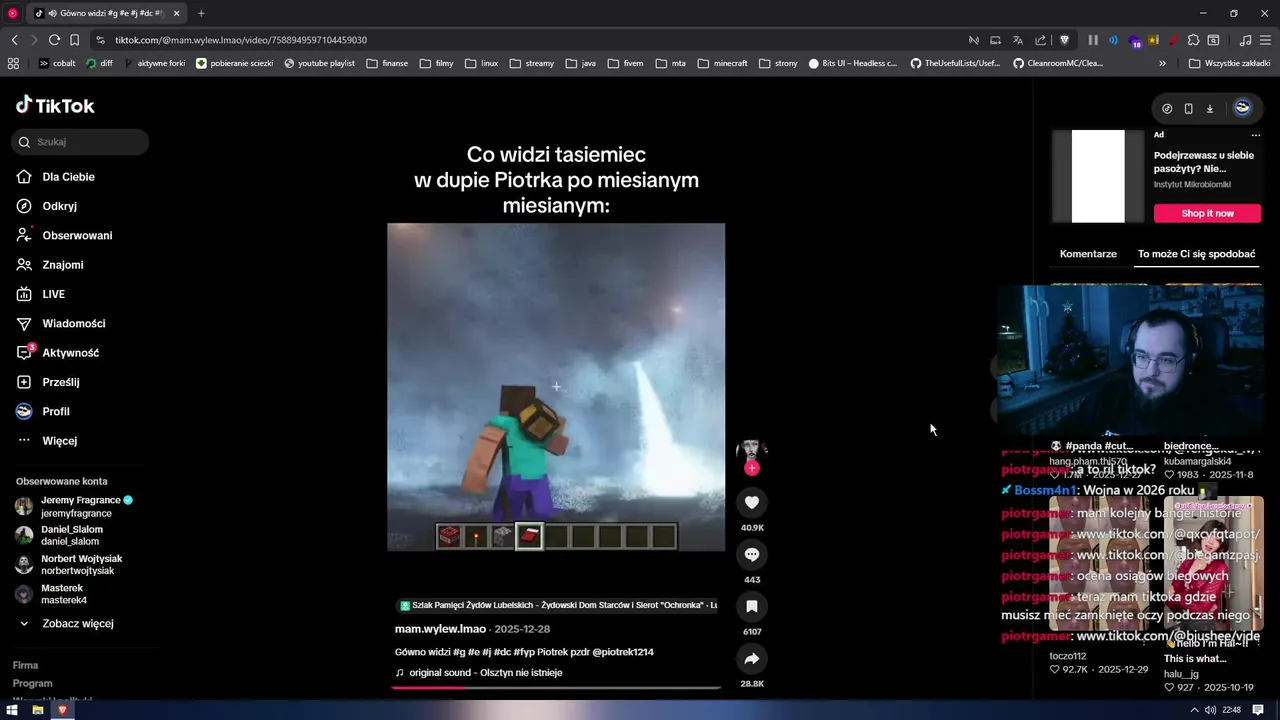Open the Windows Start menu
Screen dimensions: 1280x720
[12, 710]
